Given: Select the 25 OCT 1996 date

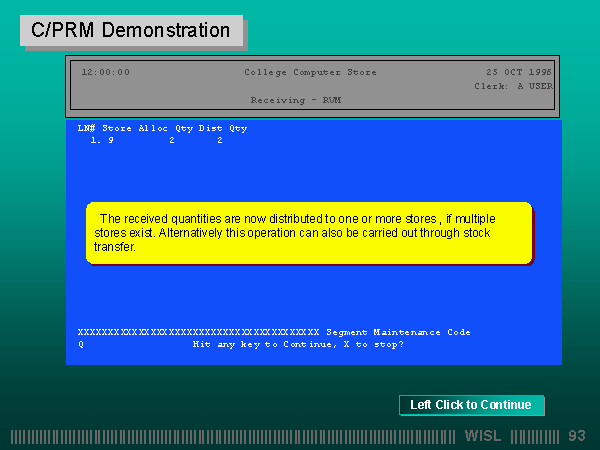Looking at the screenshot, I should coord(519,72).
